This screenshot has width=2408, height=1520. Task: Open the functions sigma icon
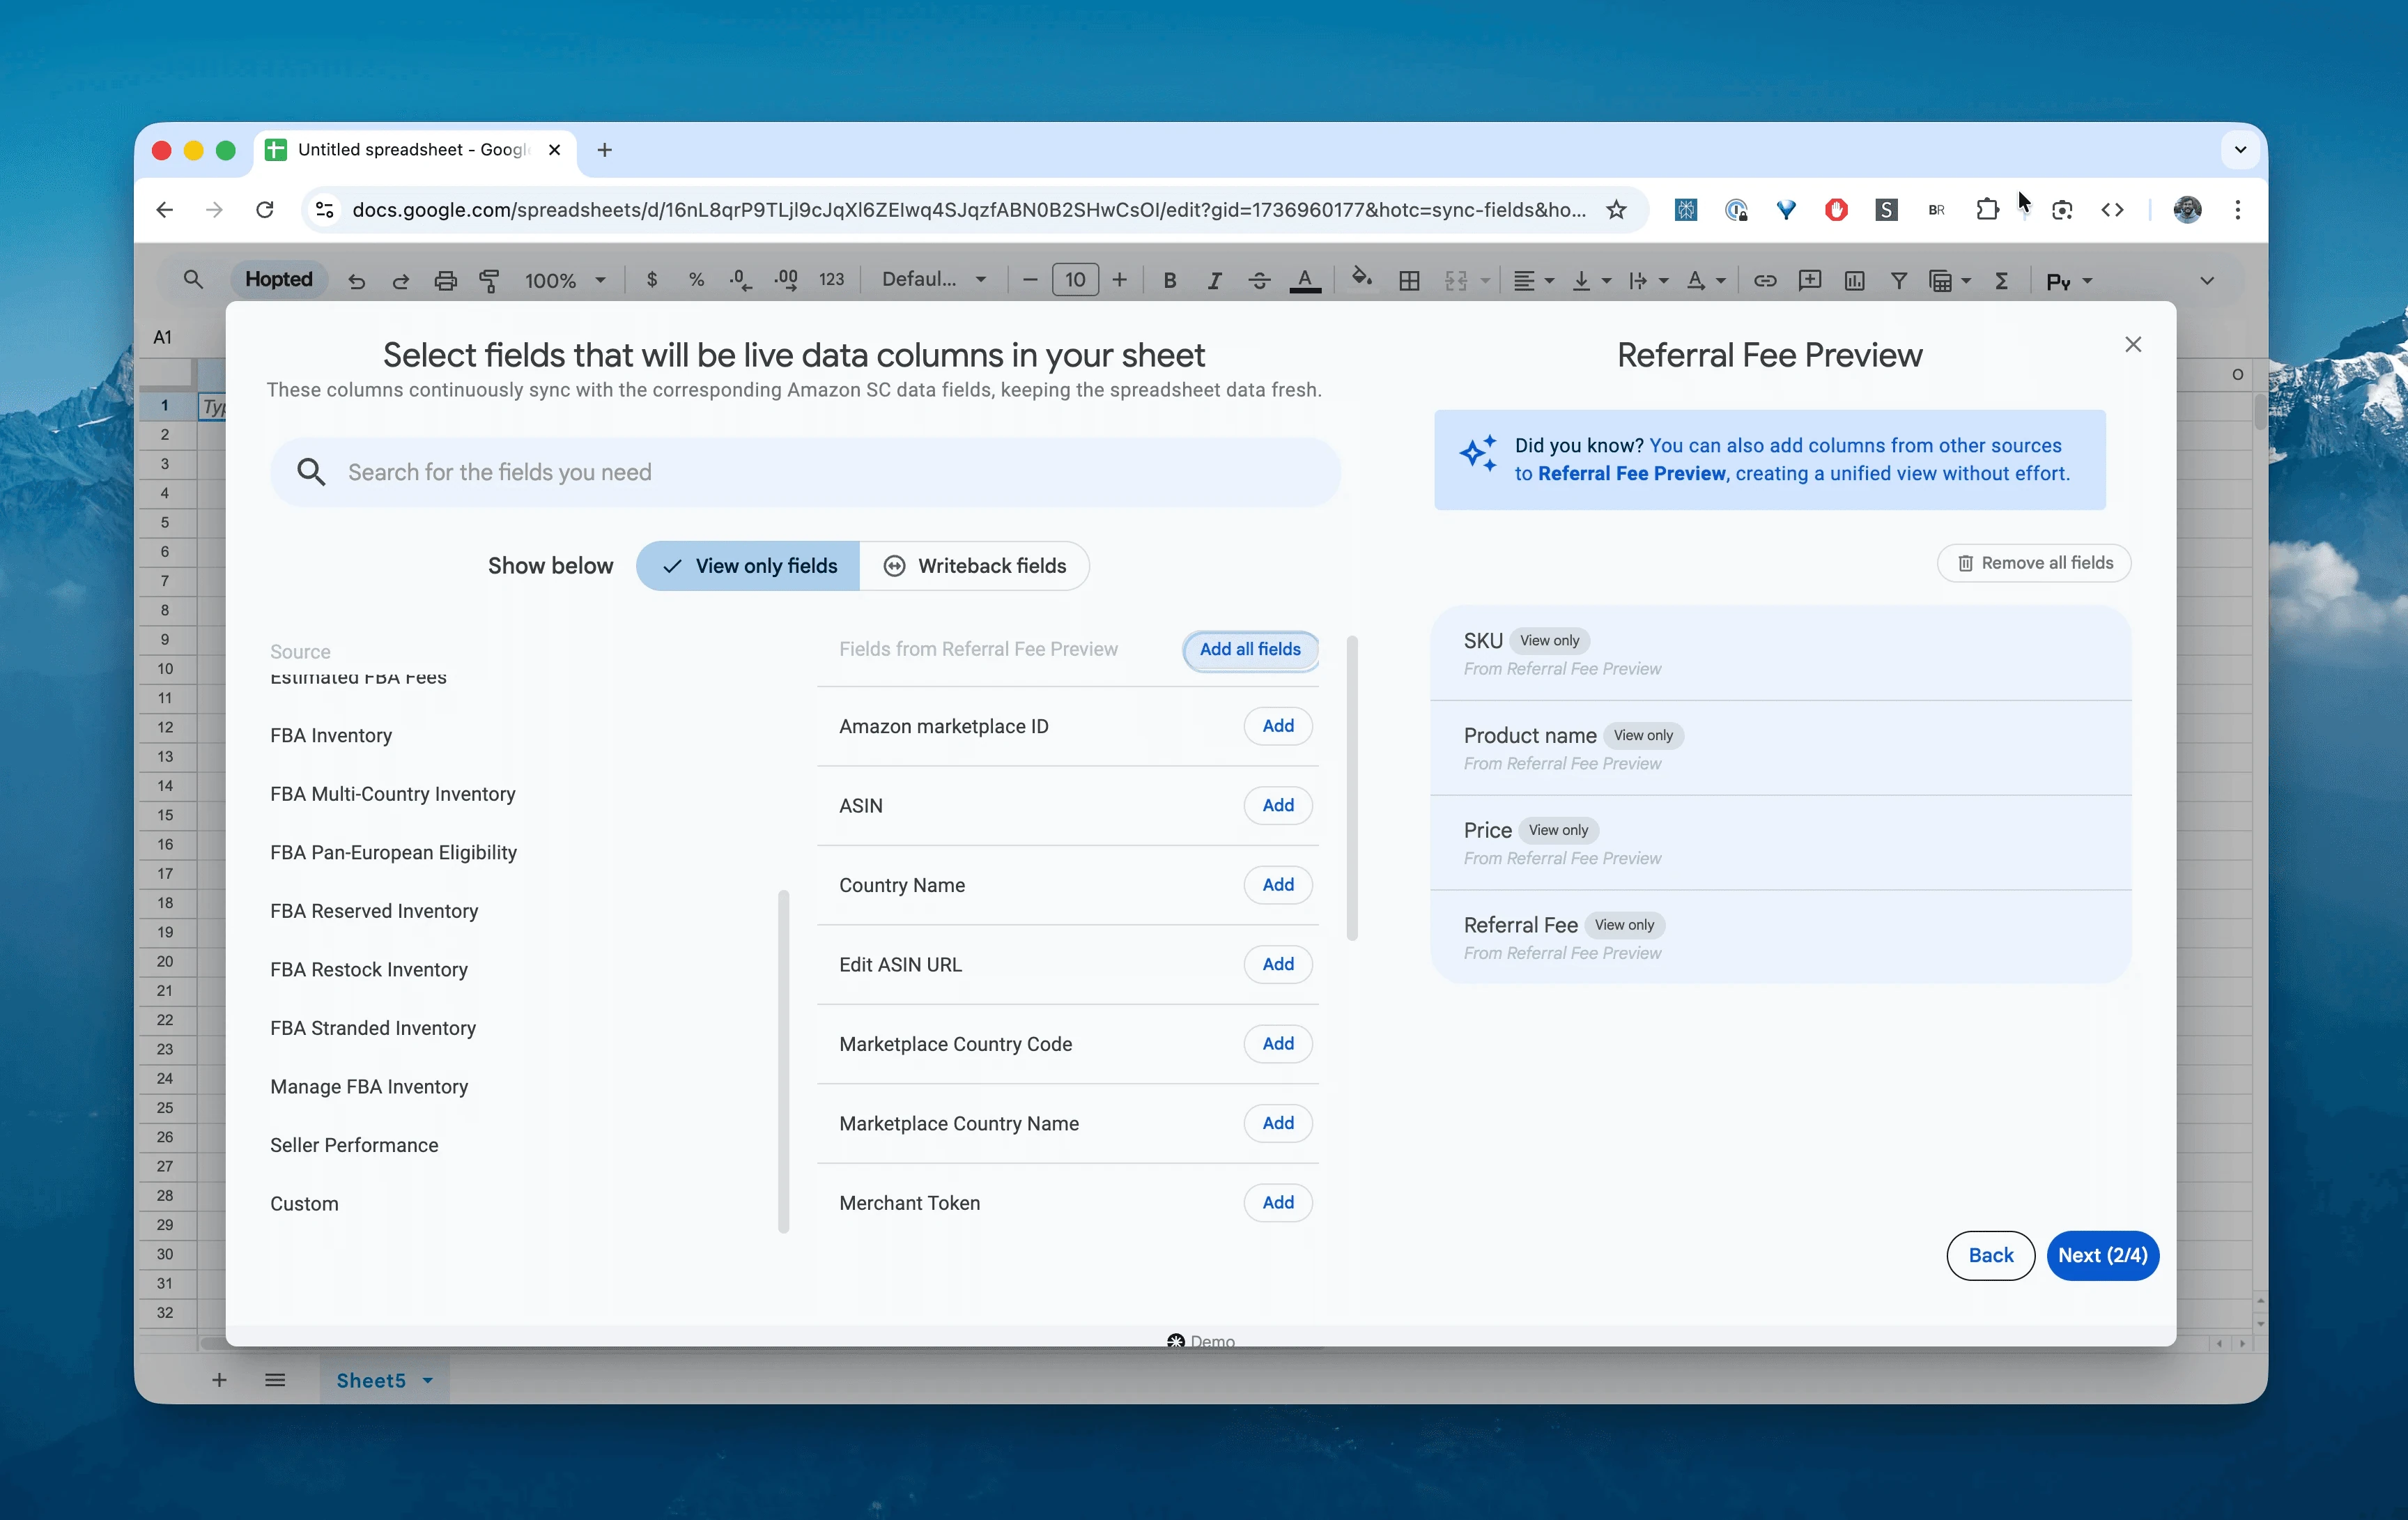pos(2001,281)
